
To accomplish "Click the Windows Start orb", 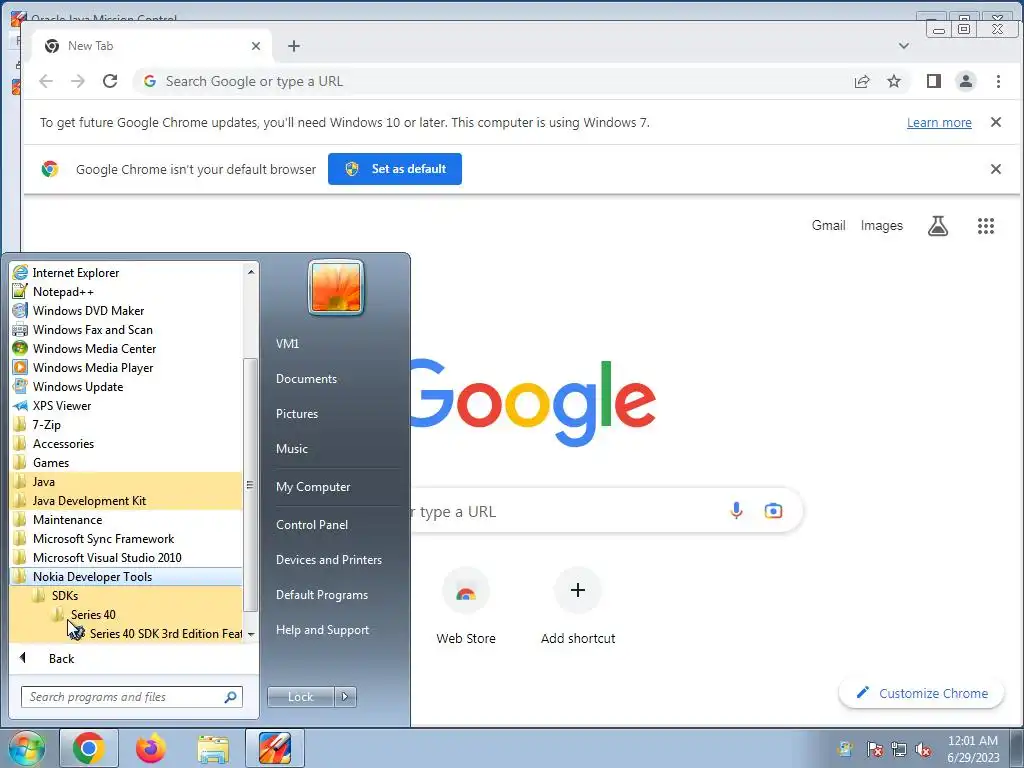I will (27, 748).
